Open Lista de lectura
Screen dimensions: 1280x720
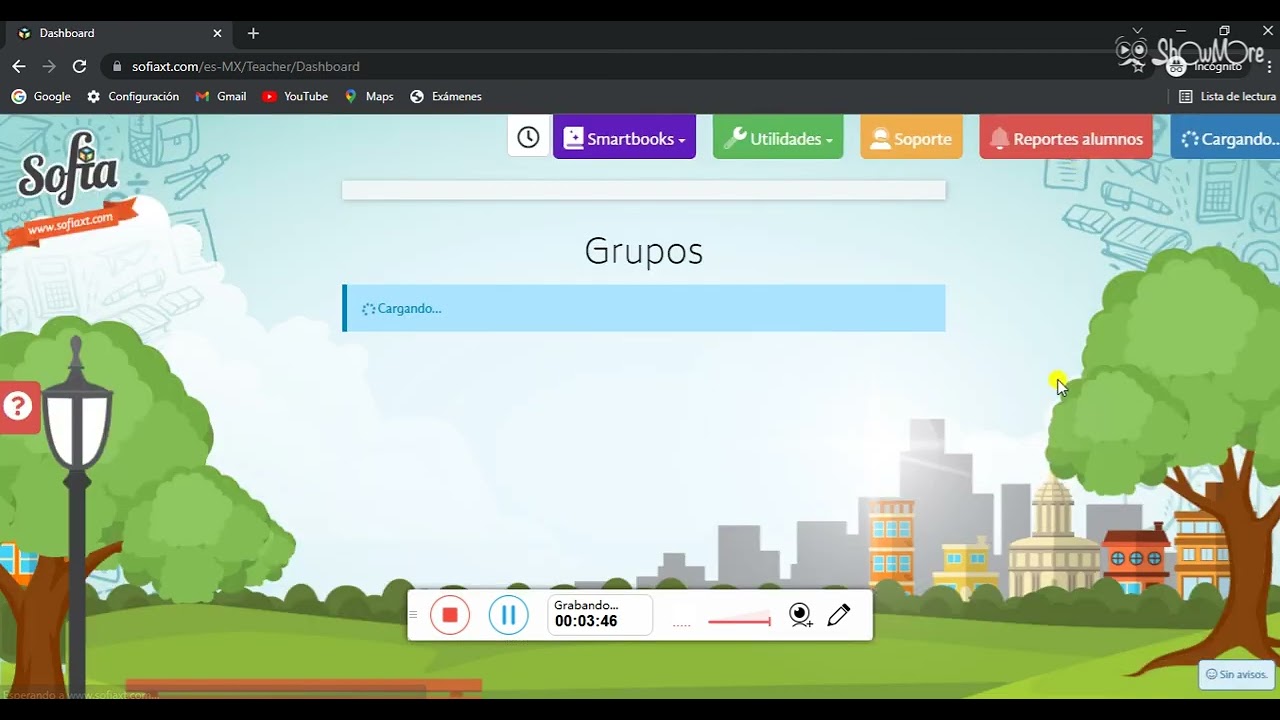[1227, 97]
